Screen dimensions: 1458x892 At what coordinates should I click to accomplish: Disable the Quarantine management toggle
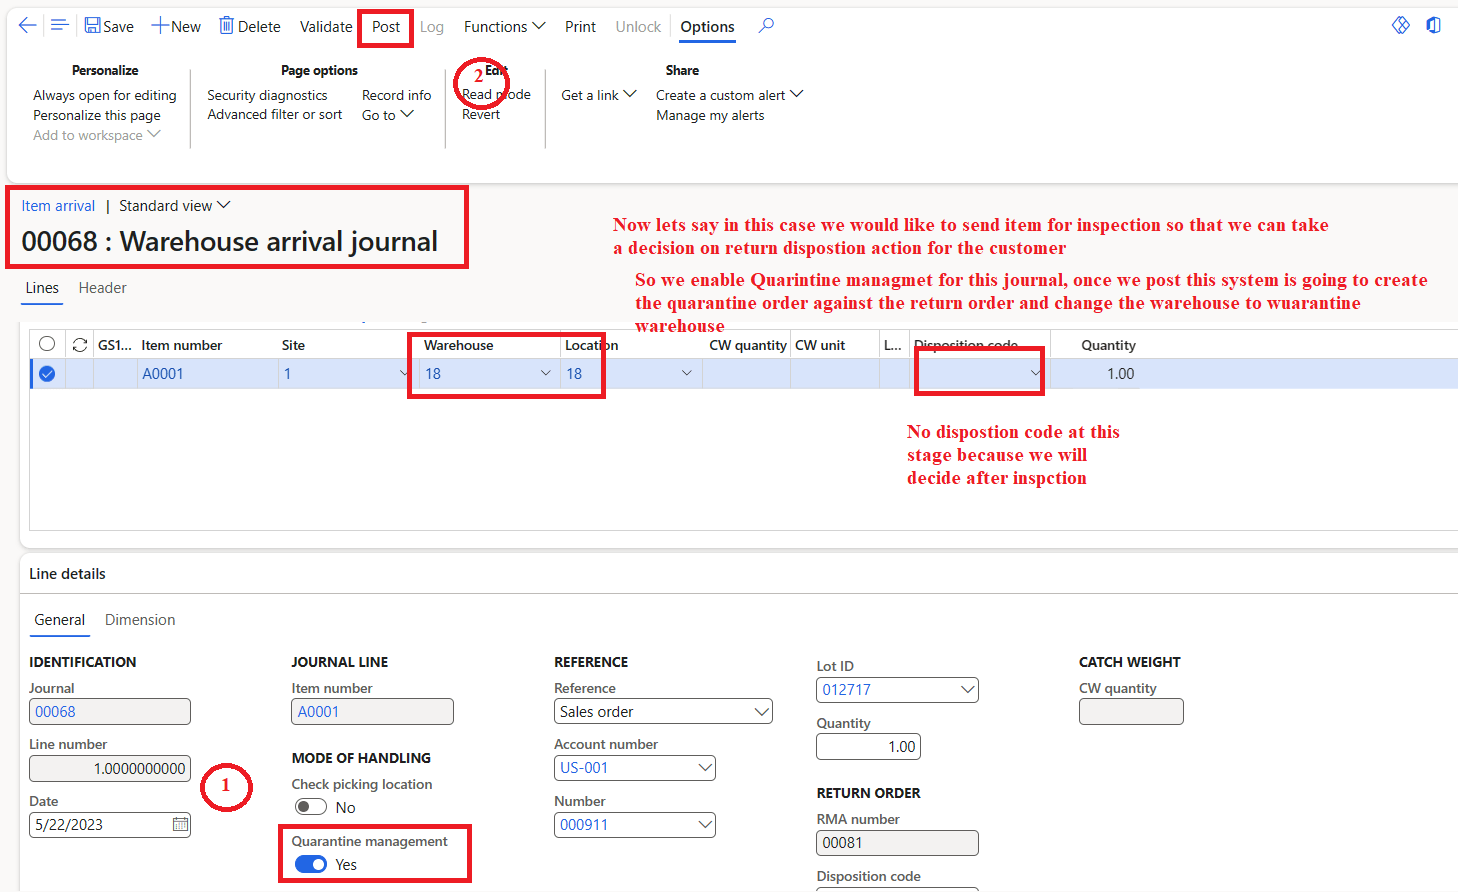pyautogui.click(x=310, y=864)
